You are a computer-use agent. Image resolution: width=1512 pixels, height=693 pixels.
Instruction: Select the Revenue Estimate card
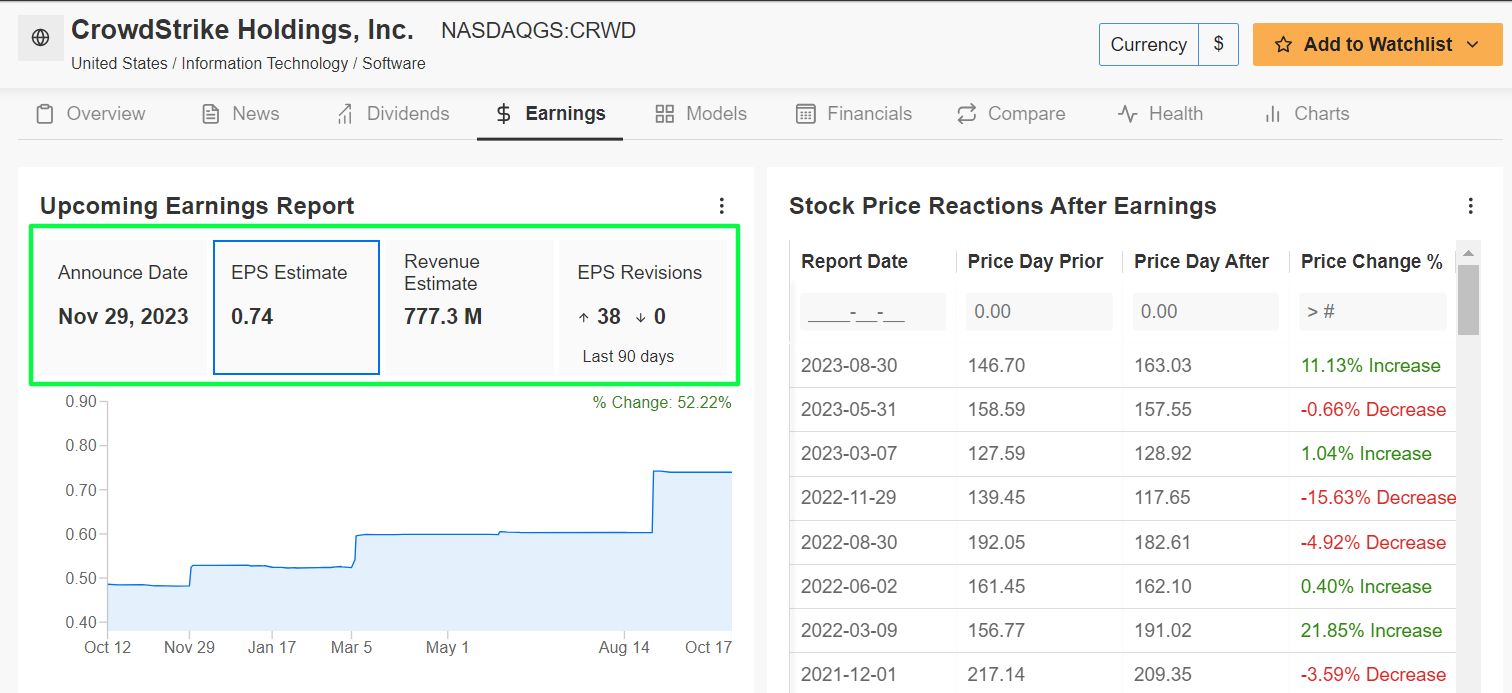click(x=469, y=307)
